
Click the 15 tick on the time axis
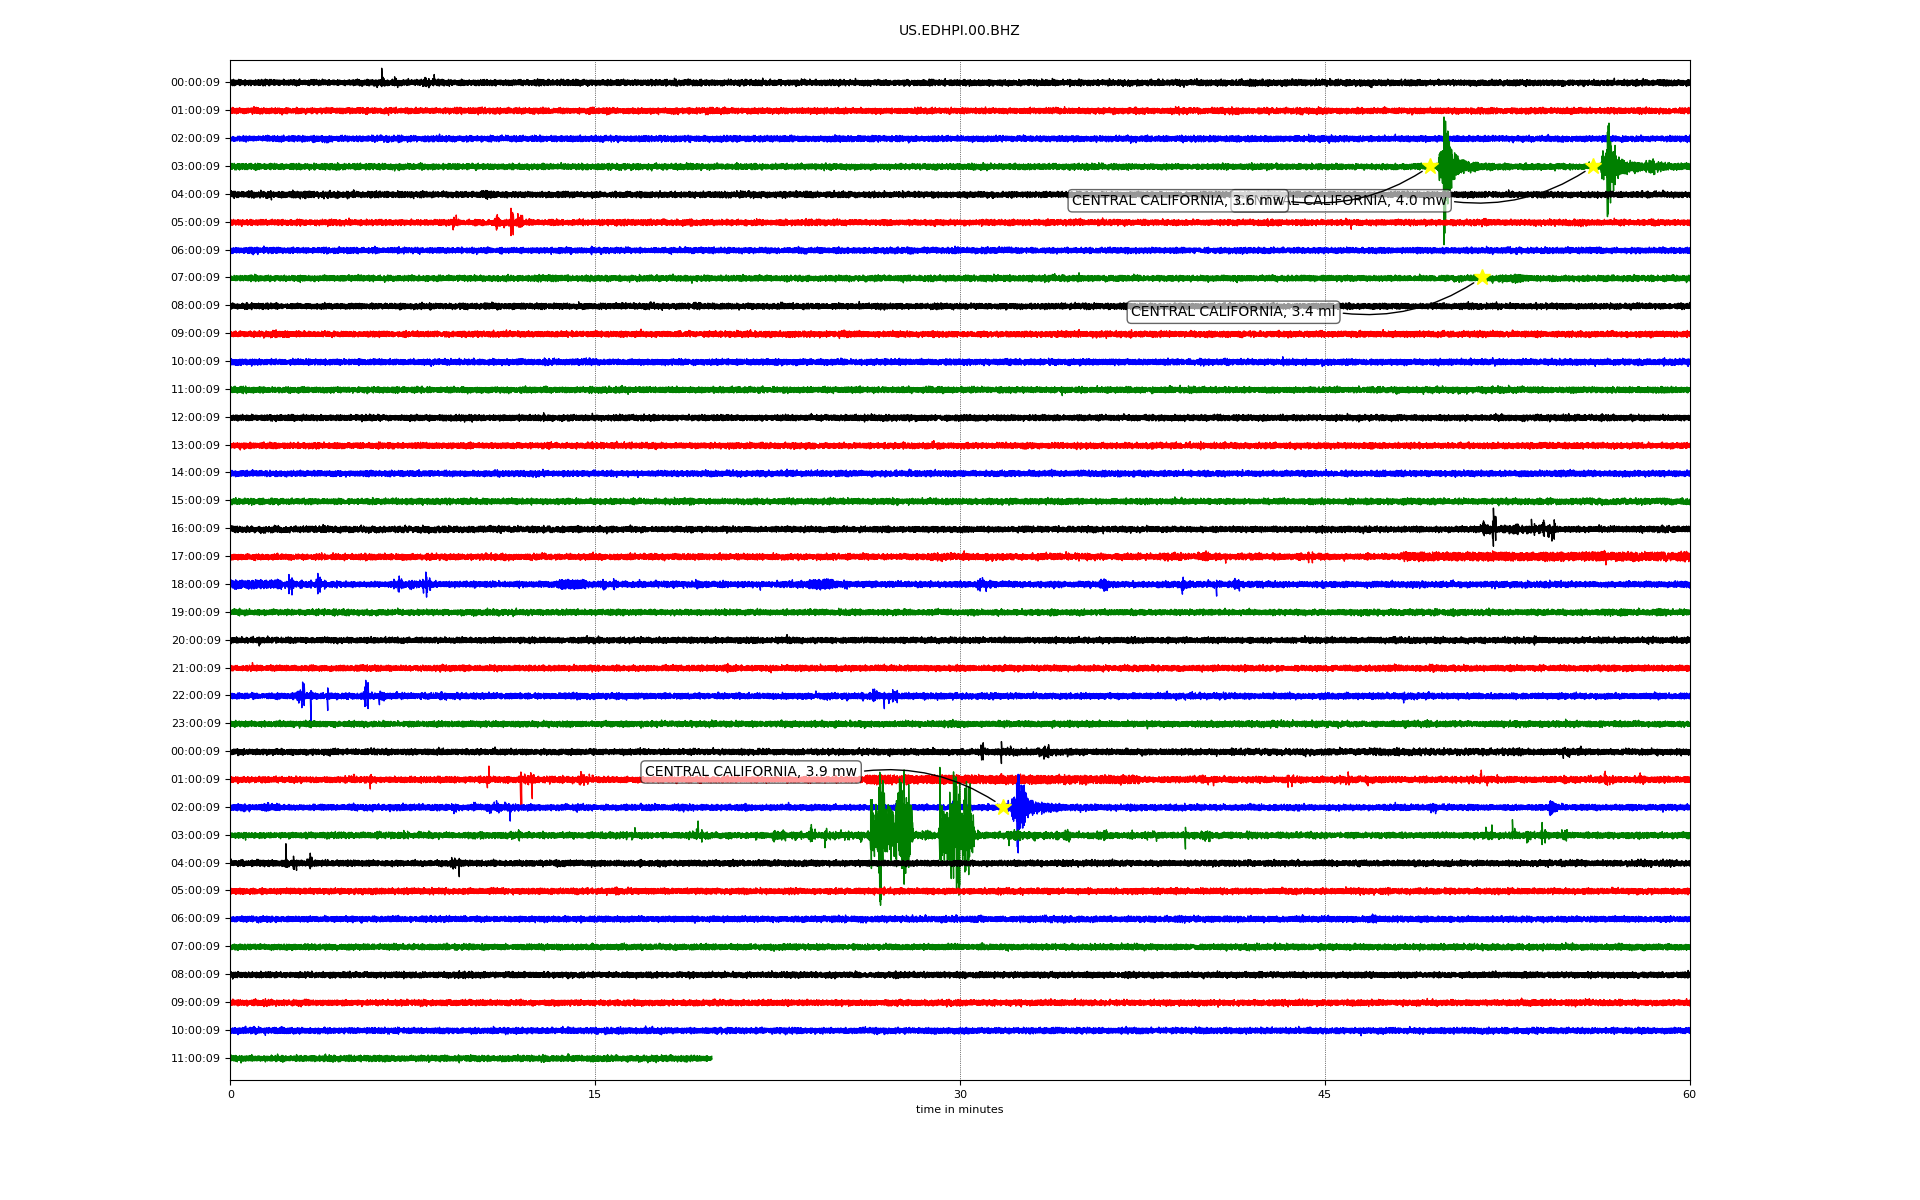point(595,1094)
